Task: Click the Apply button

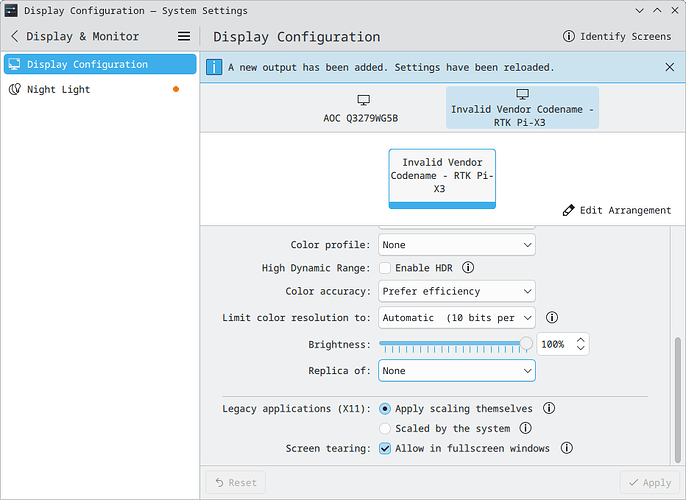Action: 650,483
